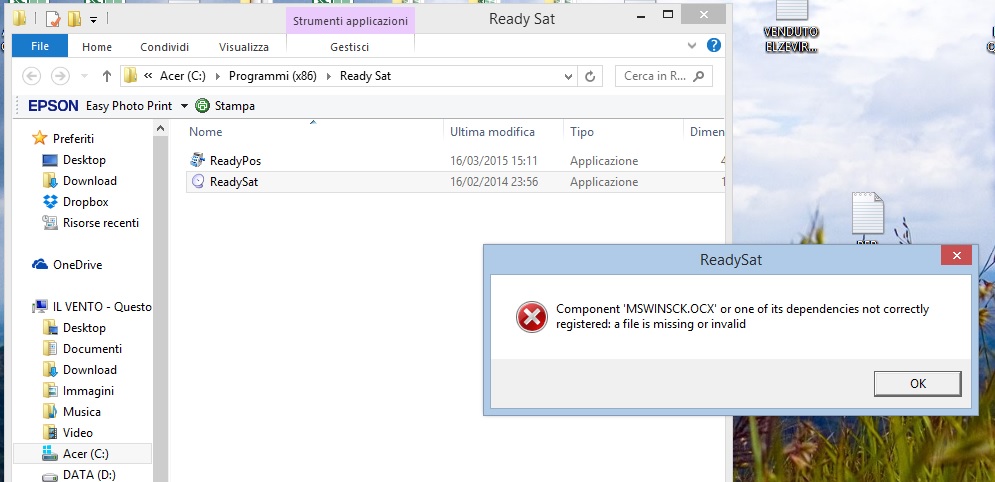Go forward with the forward arrow button

(x=60, y=76)
